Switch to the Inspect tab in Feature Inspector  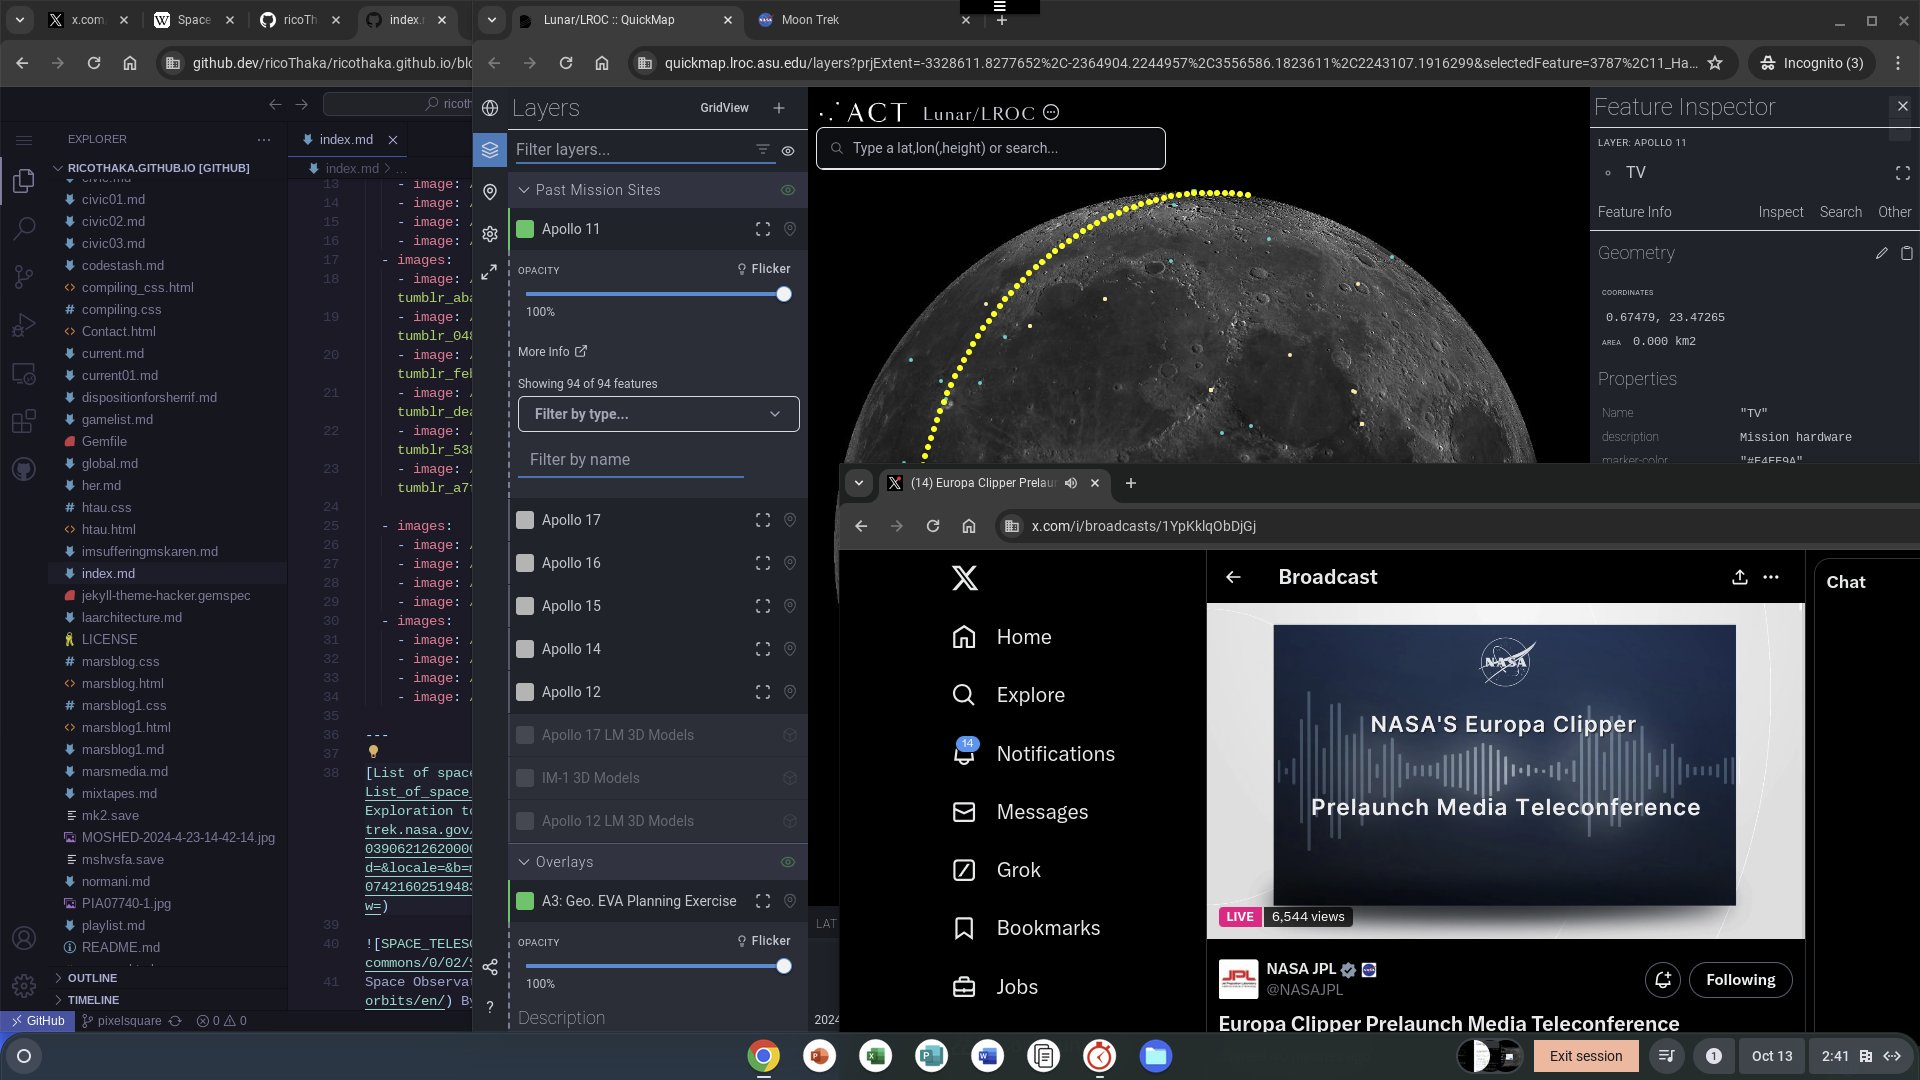(x=1780, y=212)
